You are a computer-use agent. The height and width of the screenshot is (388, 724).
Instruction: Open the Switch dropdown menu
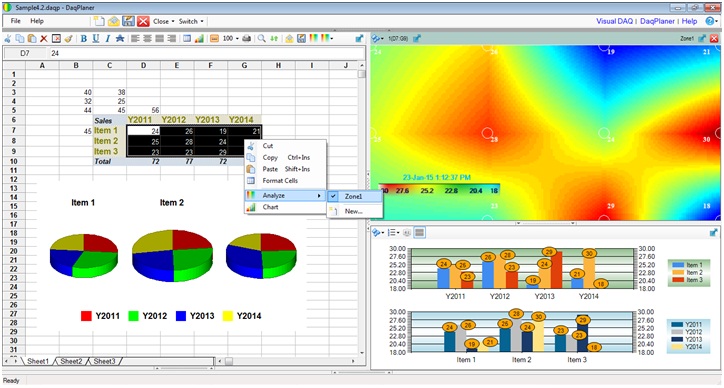191,21
